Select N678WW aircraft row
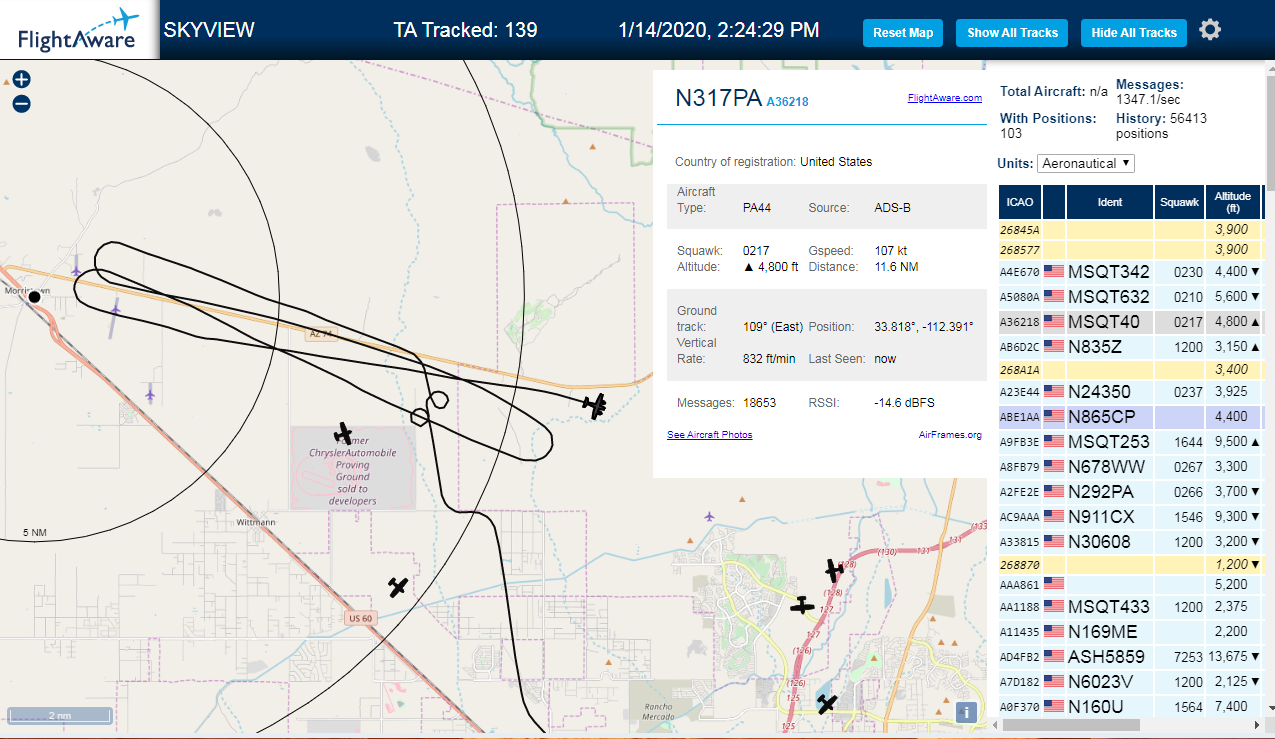 (1130, 467)
